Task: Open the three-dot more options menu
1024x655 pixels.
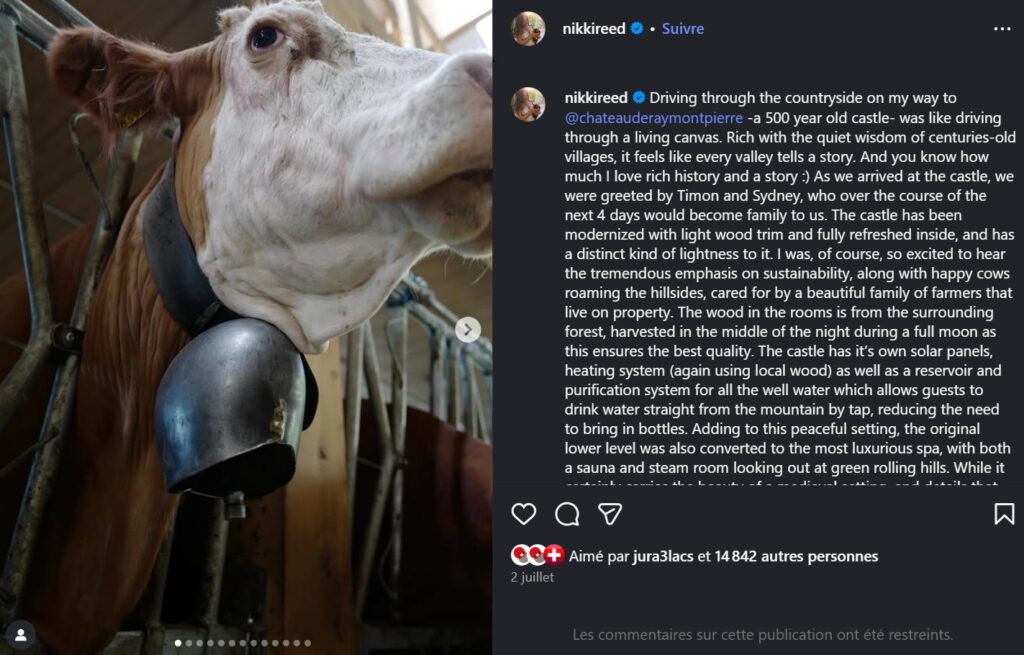Action: tap(1002, 29)
